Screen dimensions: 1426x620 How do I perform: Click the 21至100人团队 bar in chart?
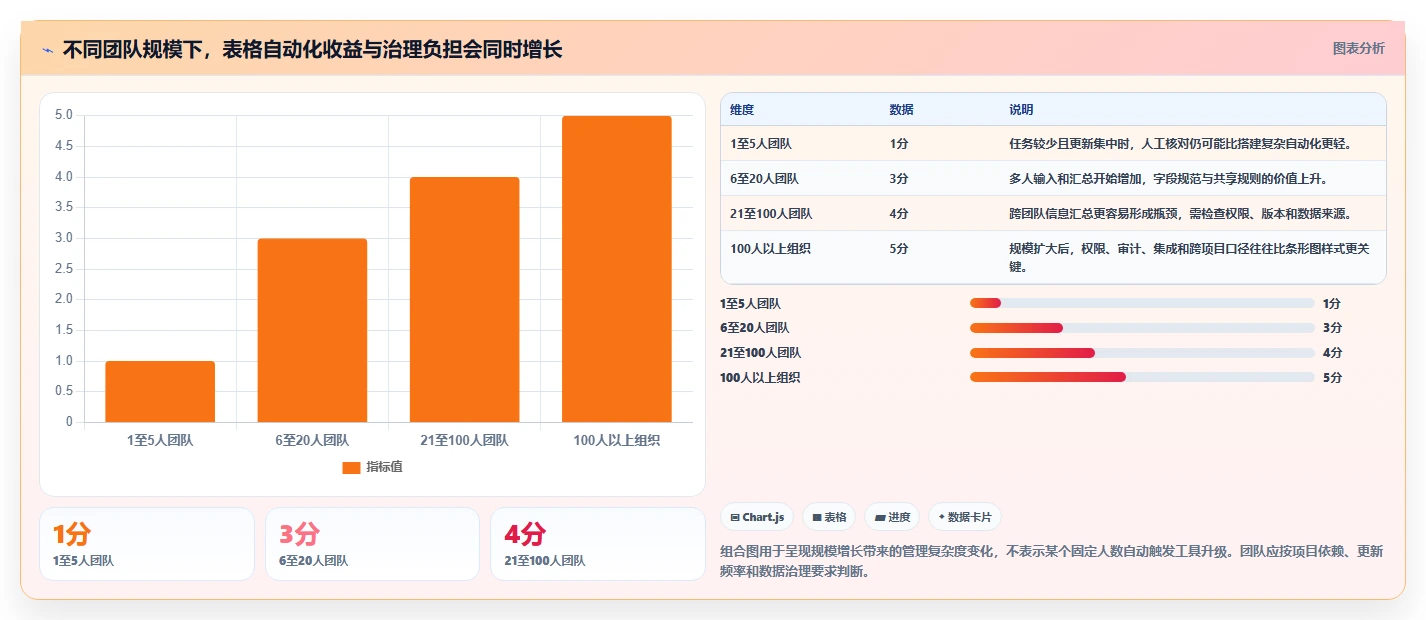(x=464, y=299)
